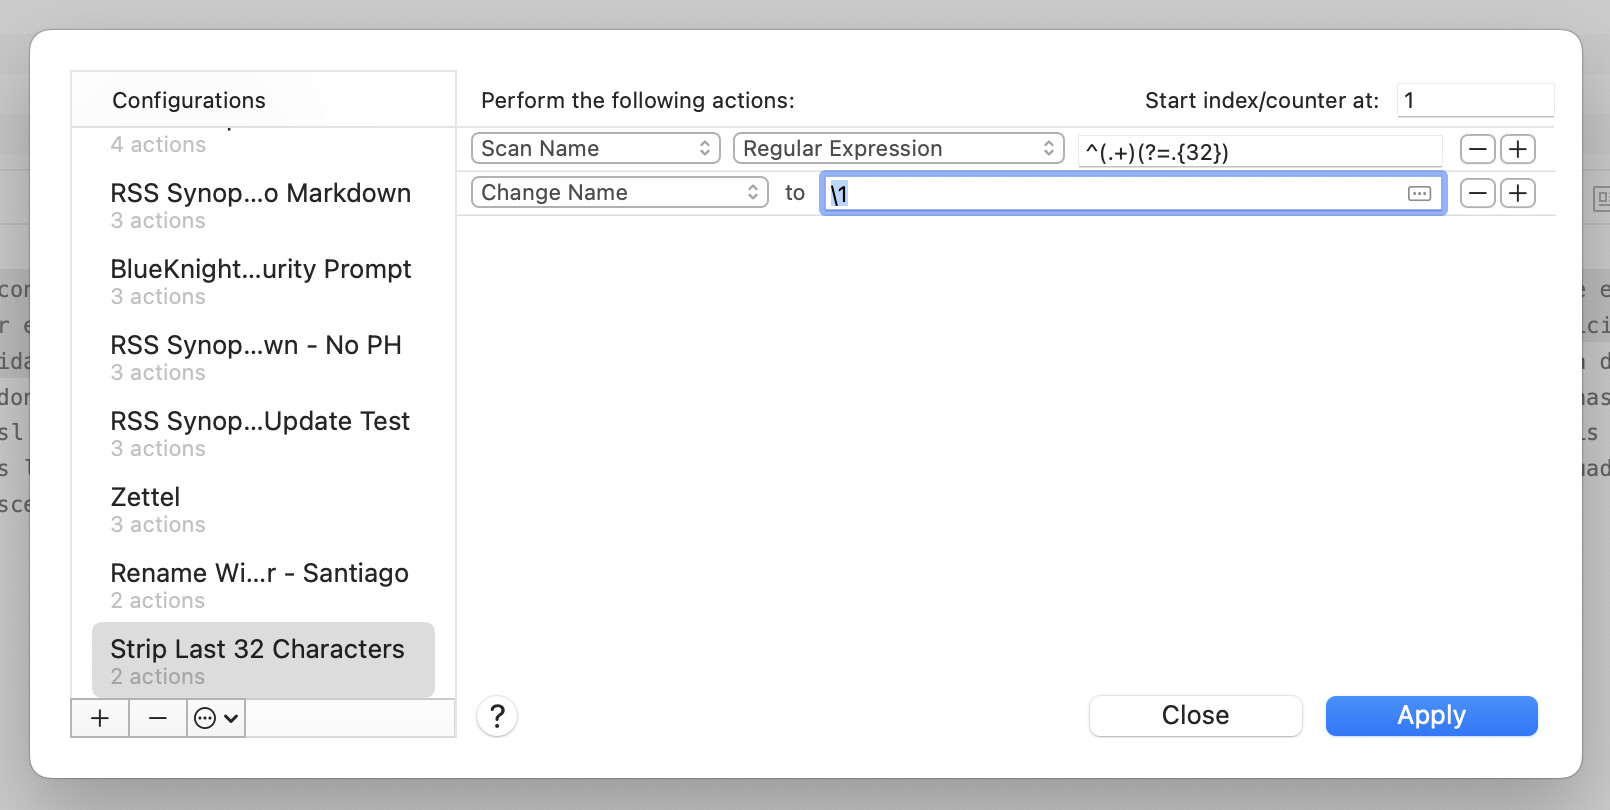
Task: Open the Change Name action dropdown
Action: click(619, 193)
